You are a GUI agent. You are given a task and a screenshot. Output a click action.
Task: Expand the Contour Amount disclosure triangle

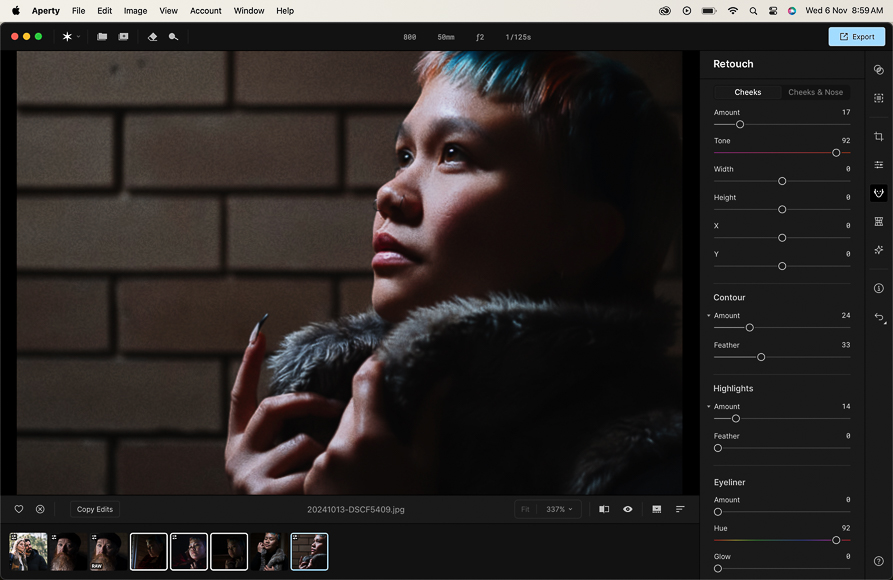coord(709,316)
